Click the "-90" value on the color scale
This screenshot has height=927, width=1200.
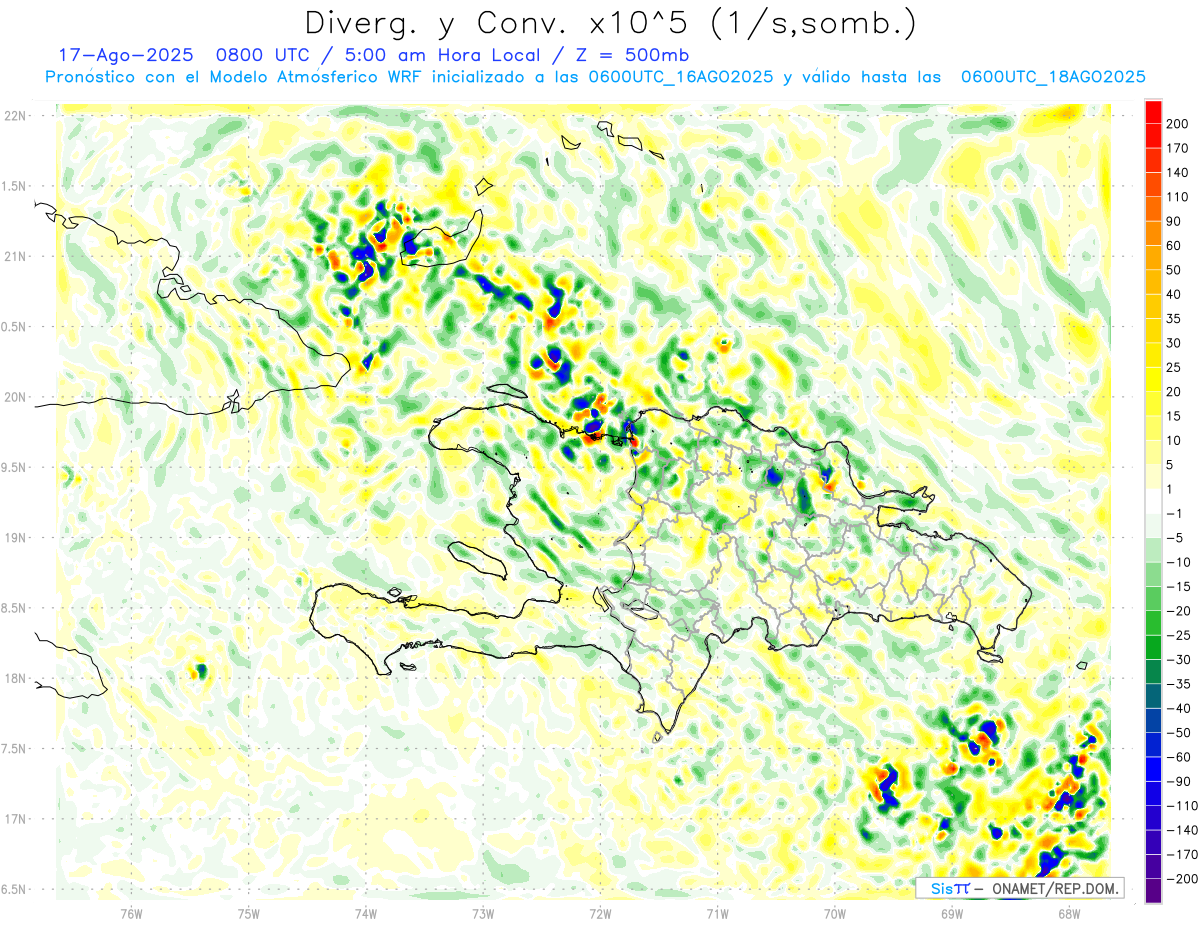1178,781
